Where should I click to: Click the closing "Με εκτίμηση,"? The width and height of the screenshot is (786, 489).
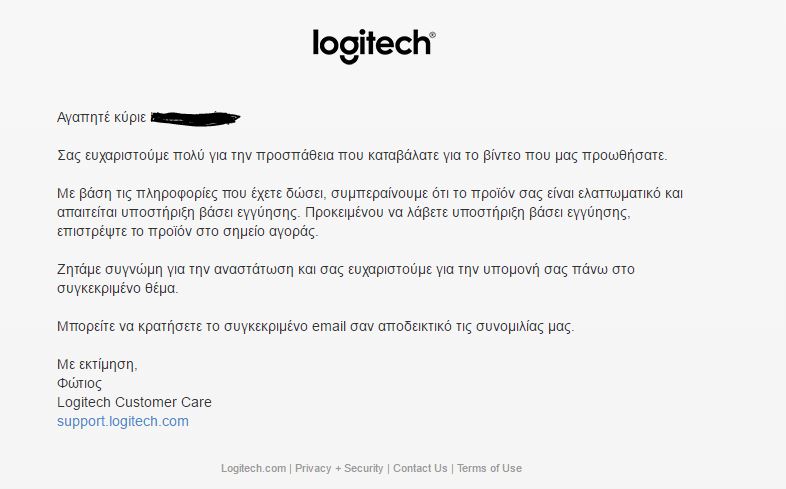click(x=97, y=364)
